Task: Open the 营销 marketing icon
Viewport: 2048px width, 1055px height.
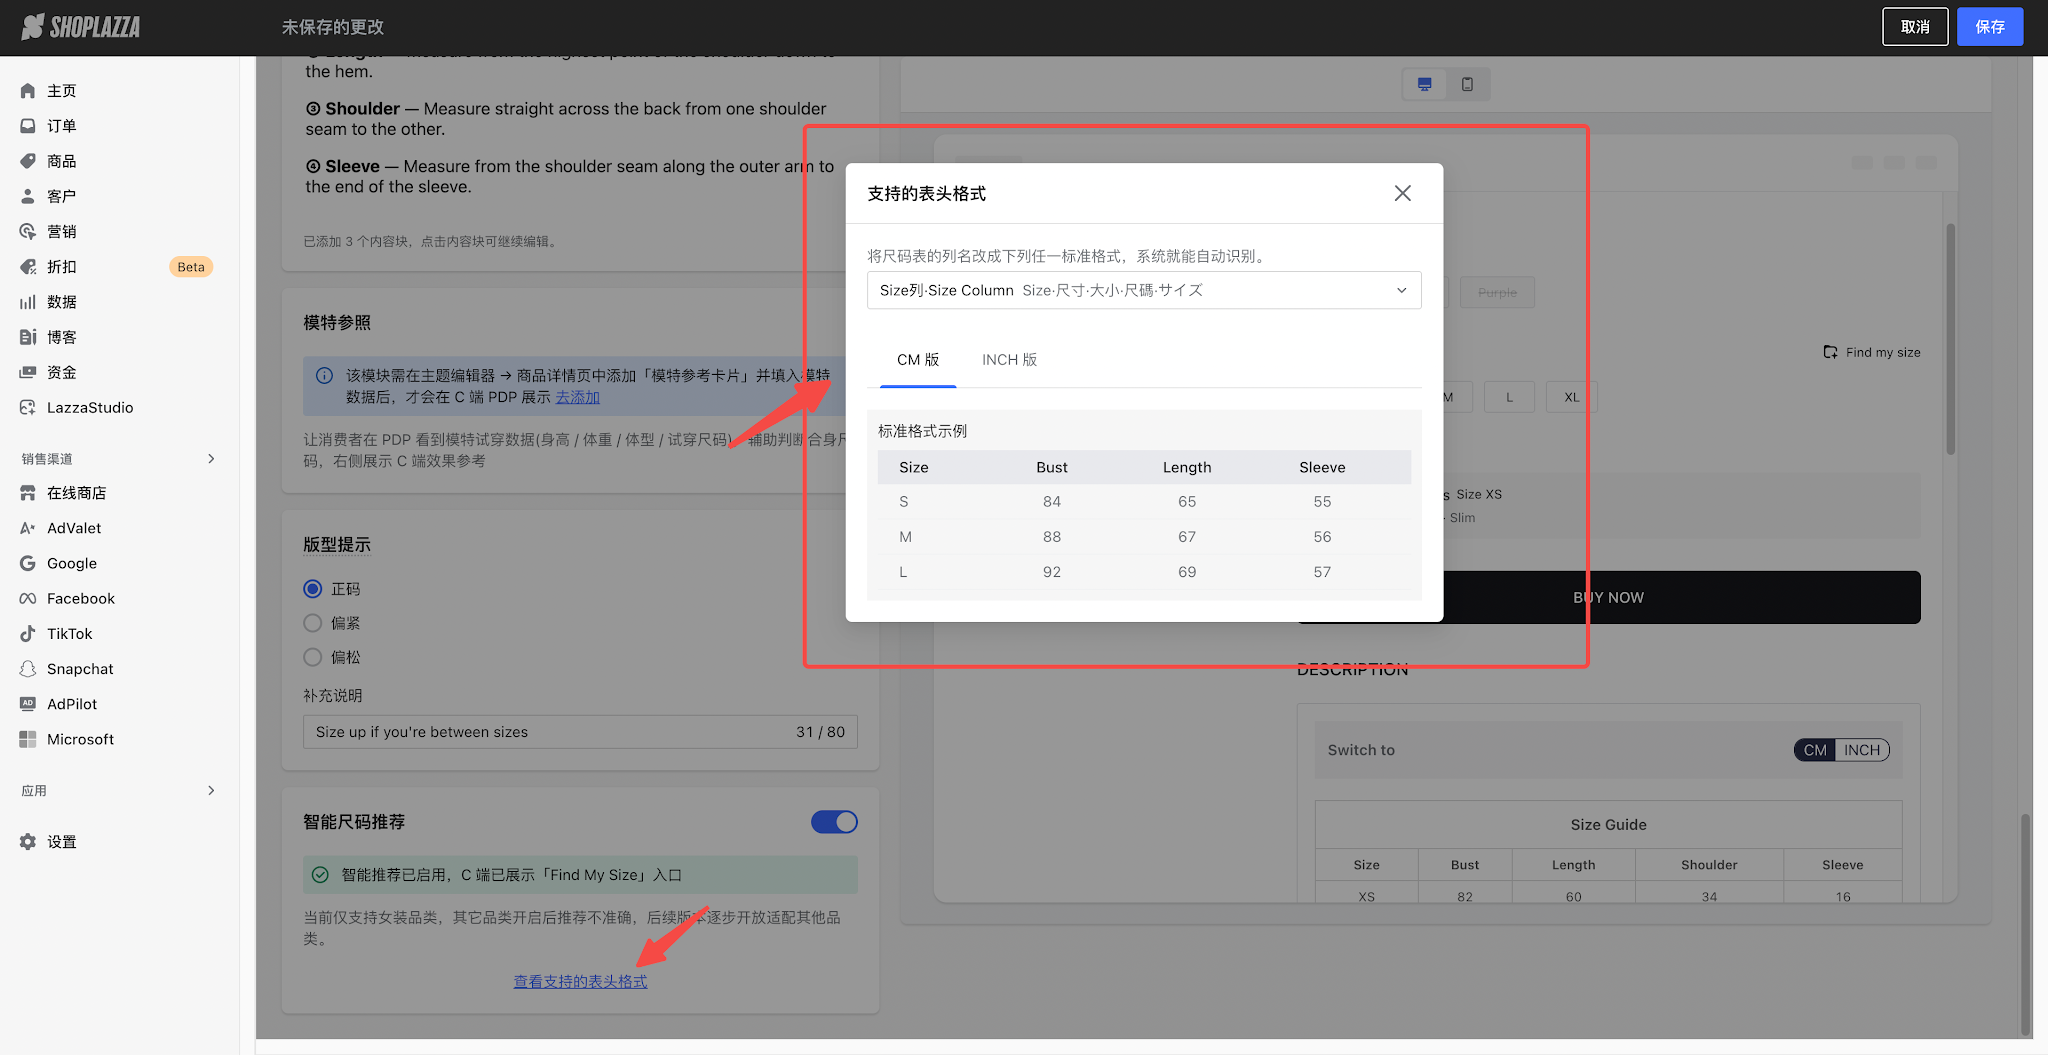Action: [28, 232]
